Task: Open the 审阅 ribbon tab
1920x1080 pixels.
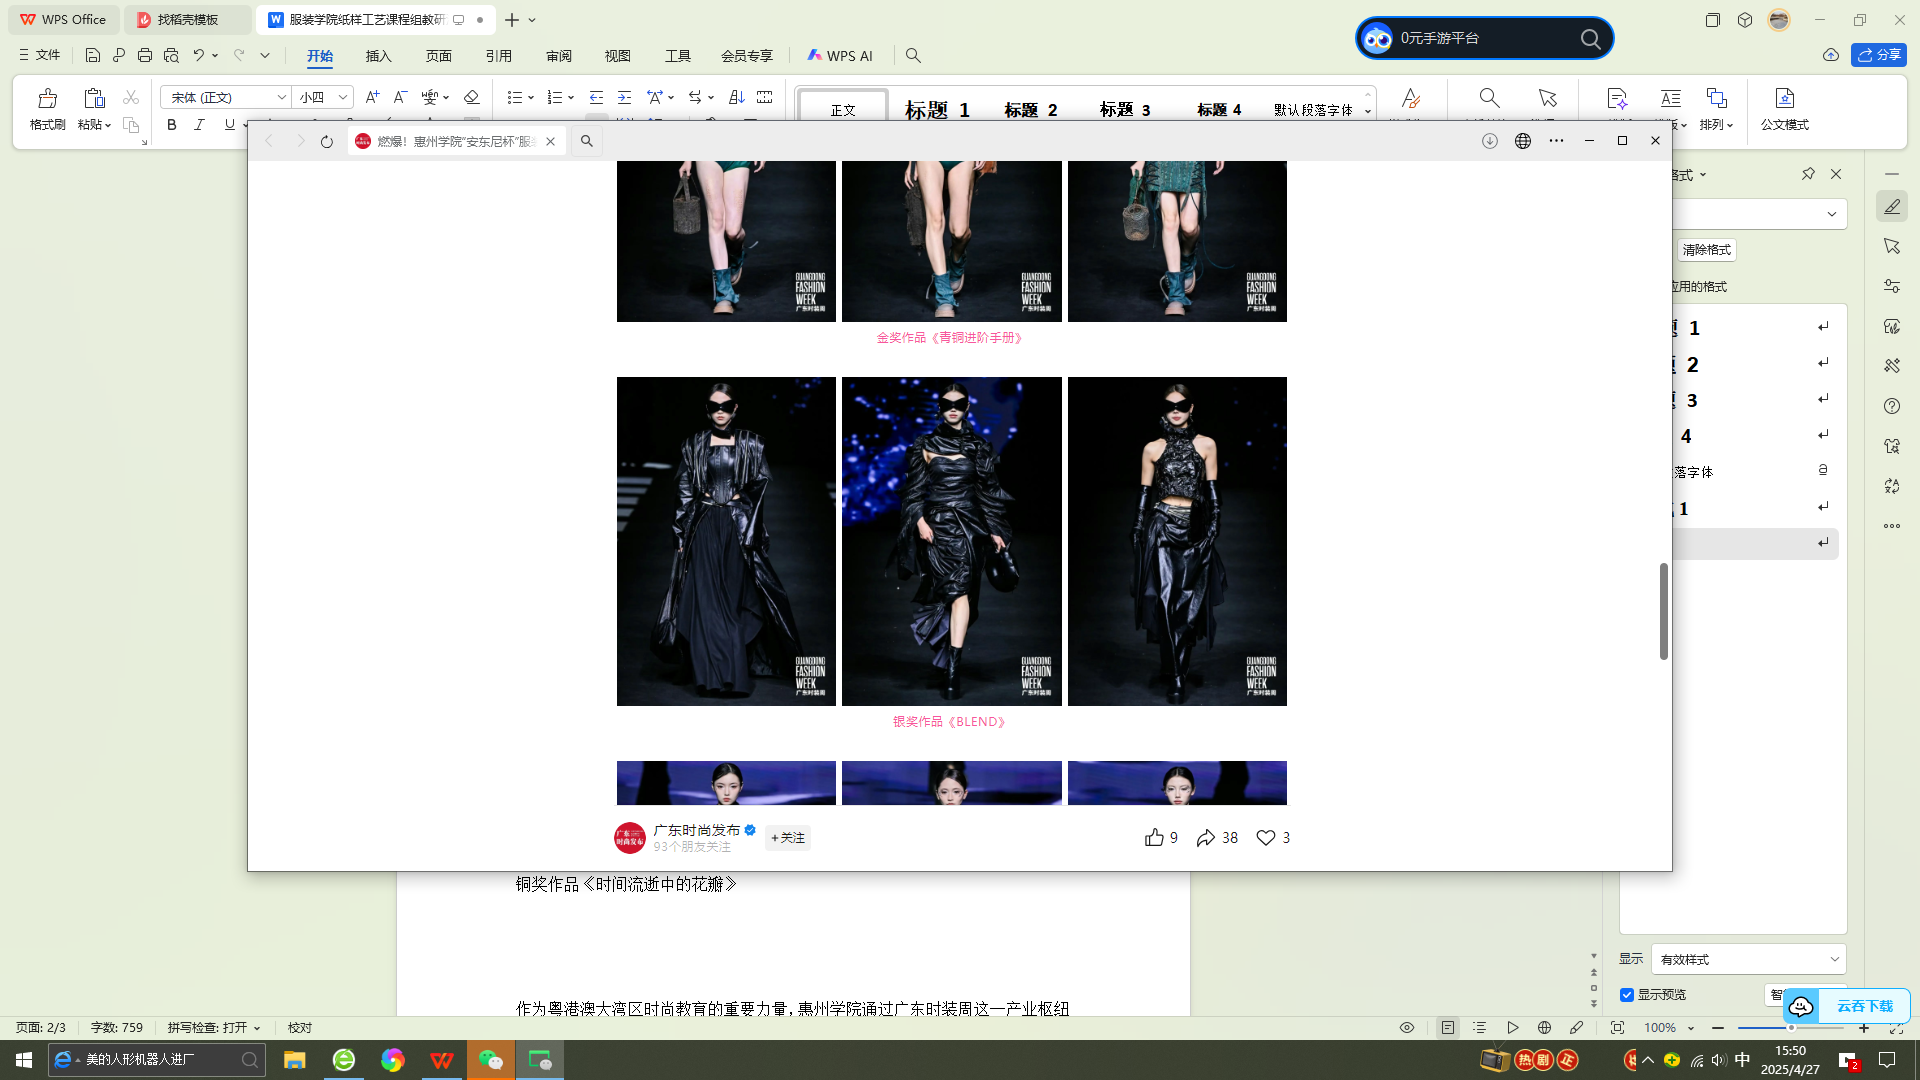Action: pos(559,56)
